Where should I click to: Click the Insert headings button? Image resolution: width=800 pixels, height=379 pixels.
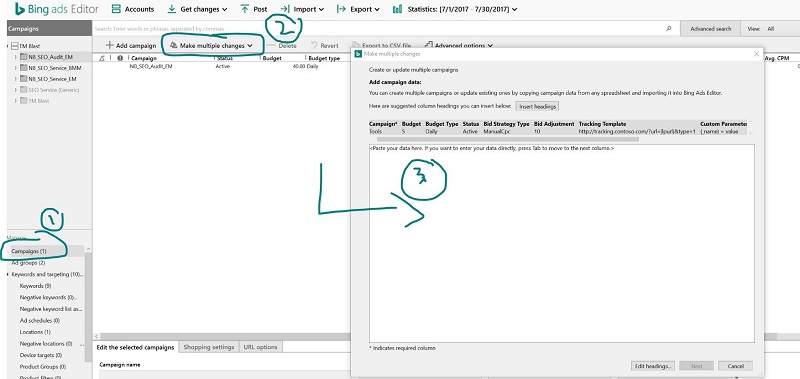[537, 106]
